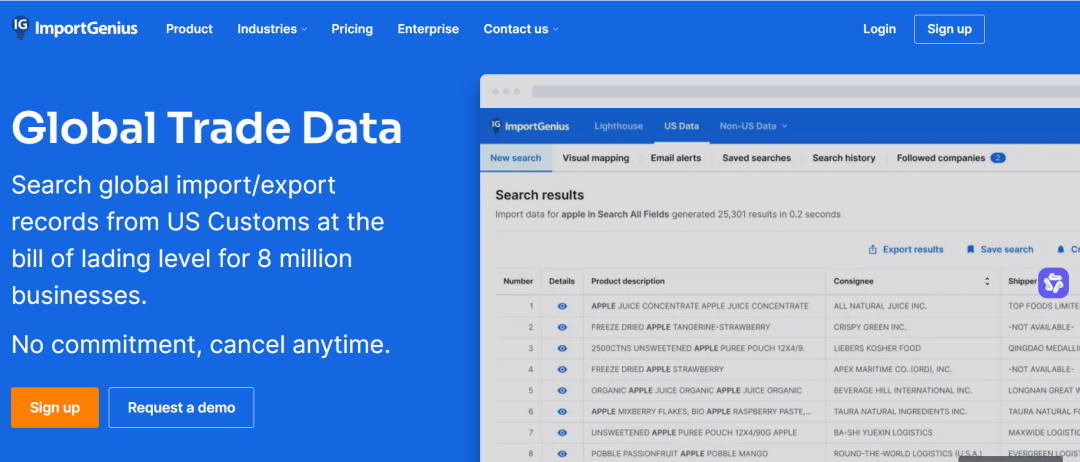
Task: Click BA-SHI YUEXIN LOGISTICS cell
Action: pos(883,432)
